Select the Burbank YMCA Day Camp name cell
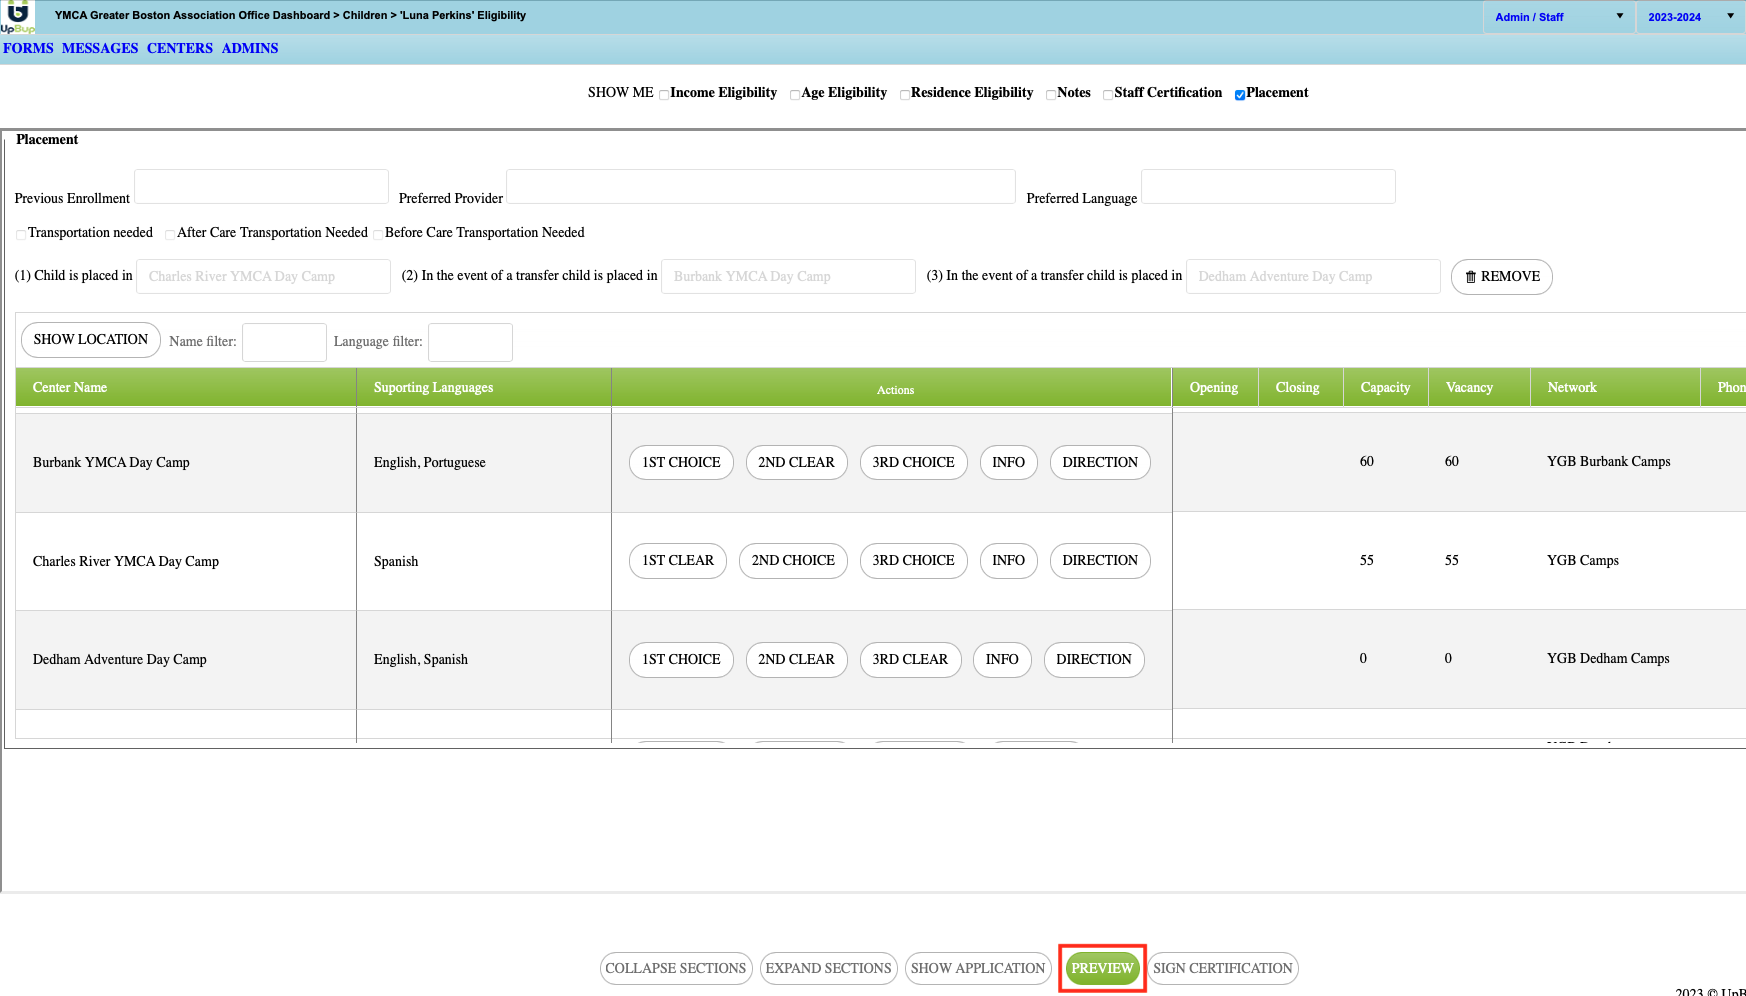The height and width of the screenshot is (996, 1746). 186,462
